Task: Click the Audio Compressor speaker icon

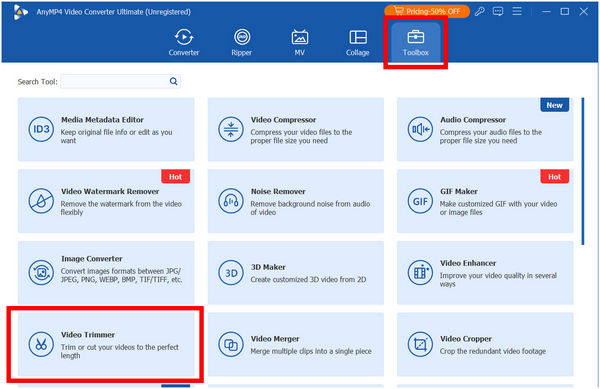Action: [420, 129]
